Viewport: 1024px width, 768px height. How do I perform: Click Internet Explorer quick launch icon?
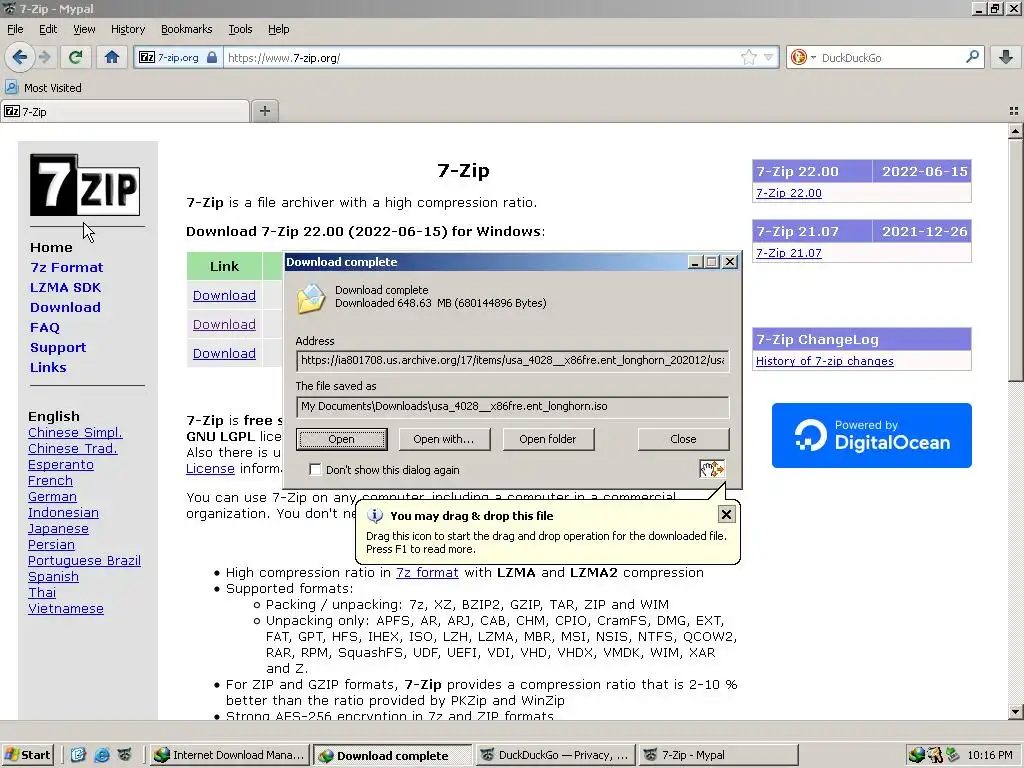102,755
